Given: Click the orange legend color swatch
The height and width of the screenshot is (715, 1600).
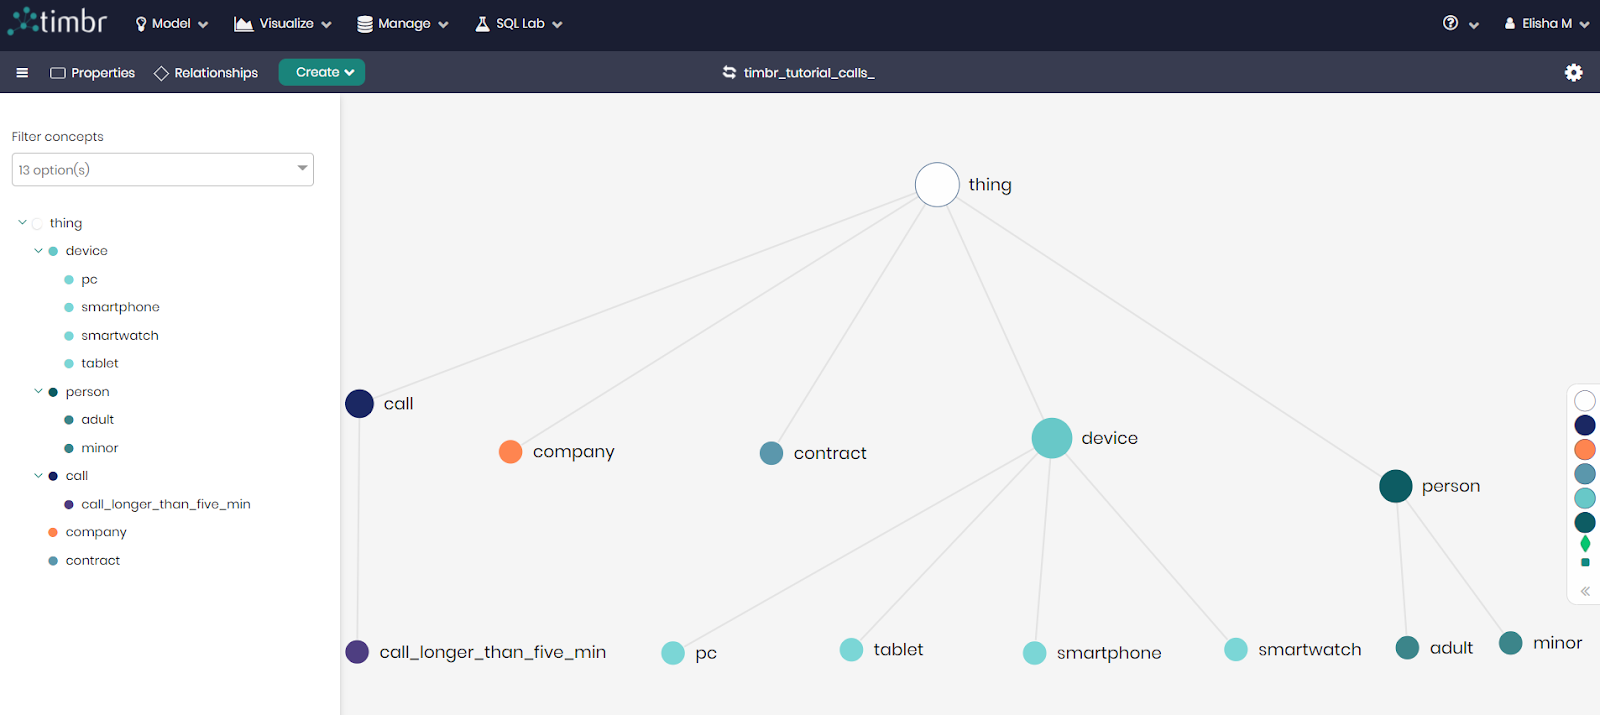Looking at the screenshot, I should pyautogui.click(x=1585, y=450).
